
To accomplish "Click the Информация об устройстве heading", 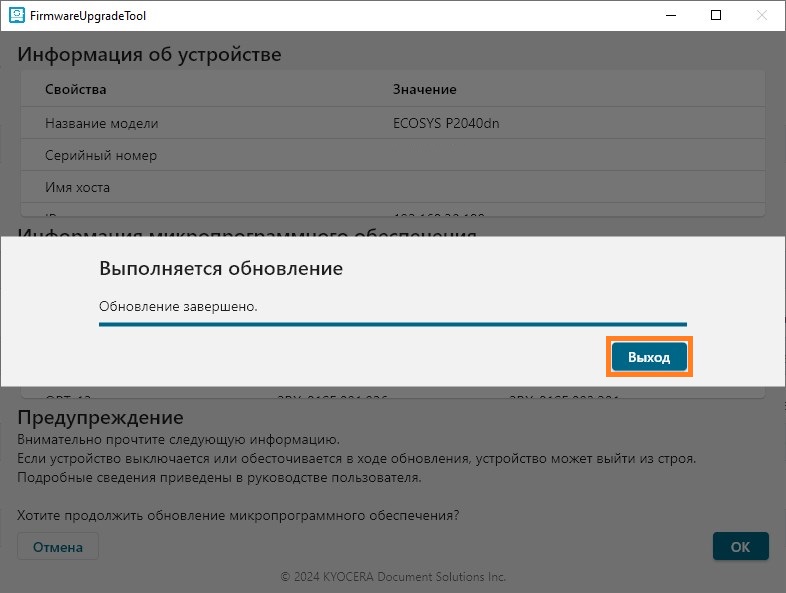I will pos(149,54).
